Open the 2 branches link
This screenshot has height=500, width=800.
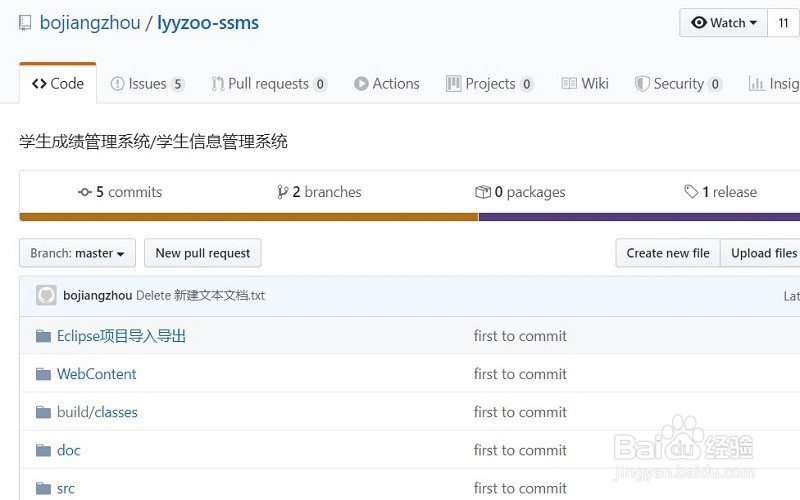(x=319, y=192)
